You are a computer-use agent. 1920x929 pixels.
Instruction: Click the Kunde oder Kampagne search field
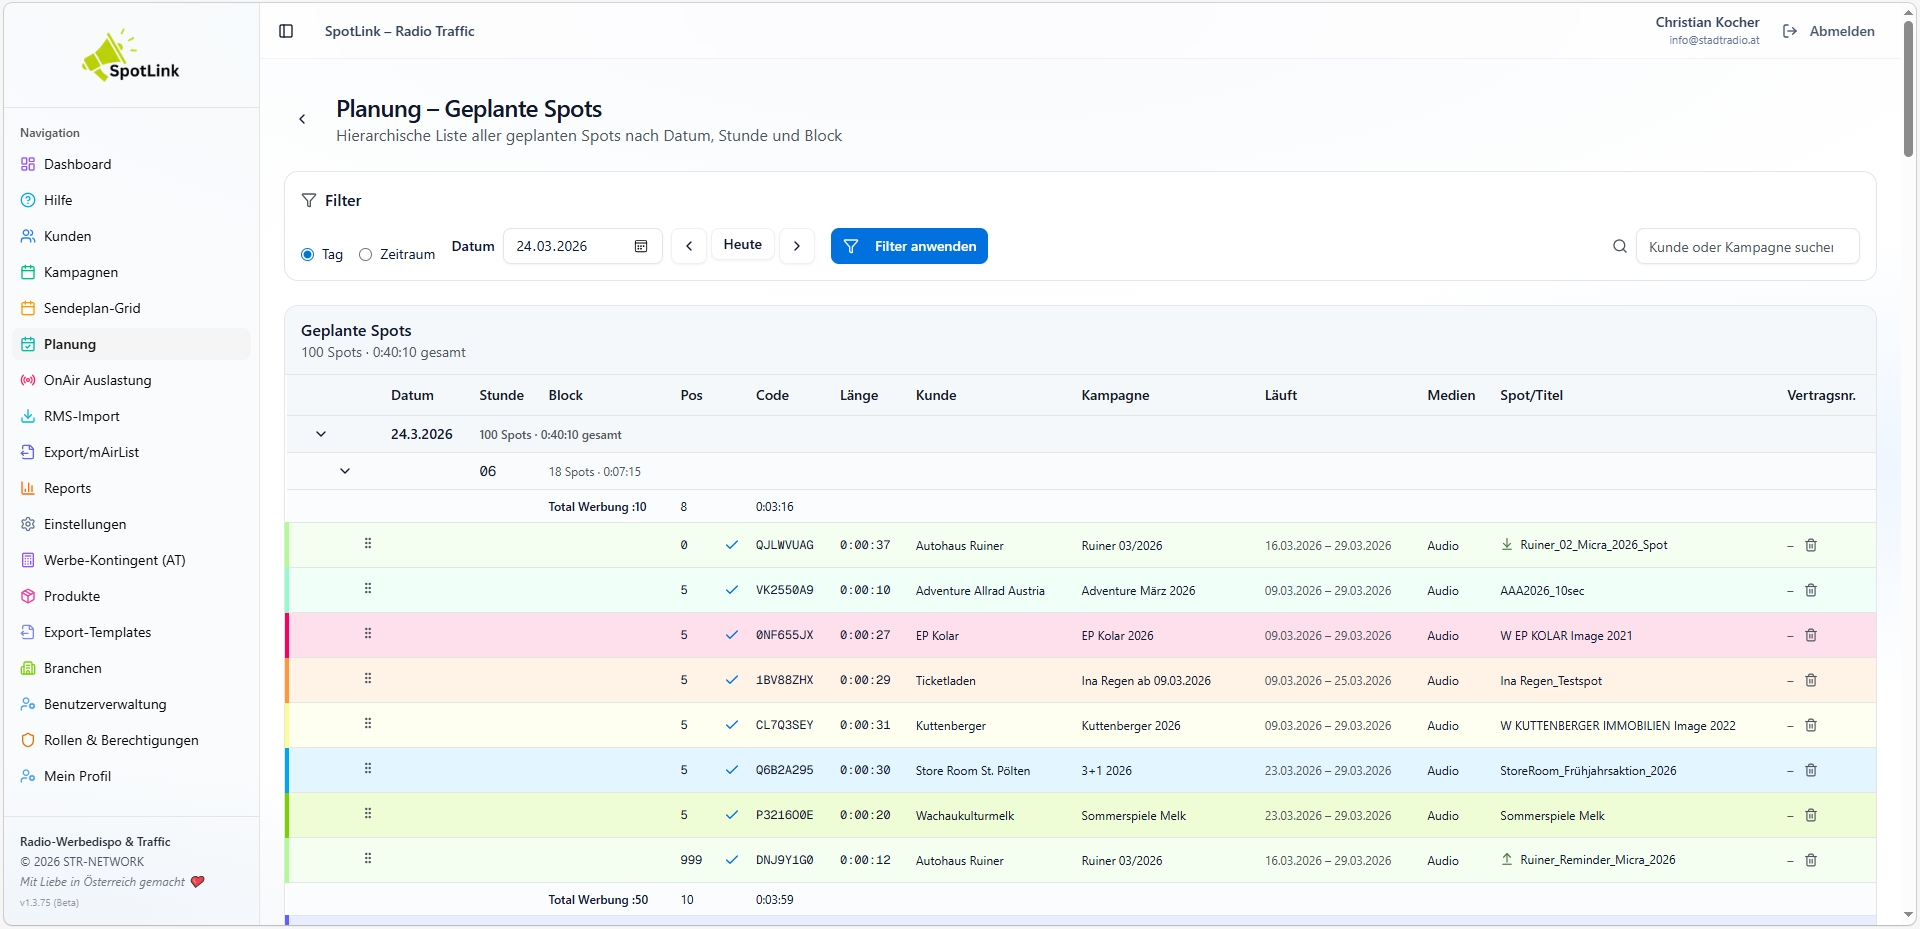click(1746, 247)
